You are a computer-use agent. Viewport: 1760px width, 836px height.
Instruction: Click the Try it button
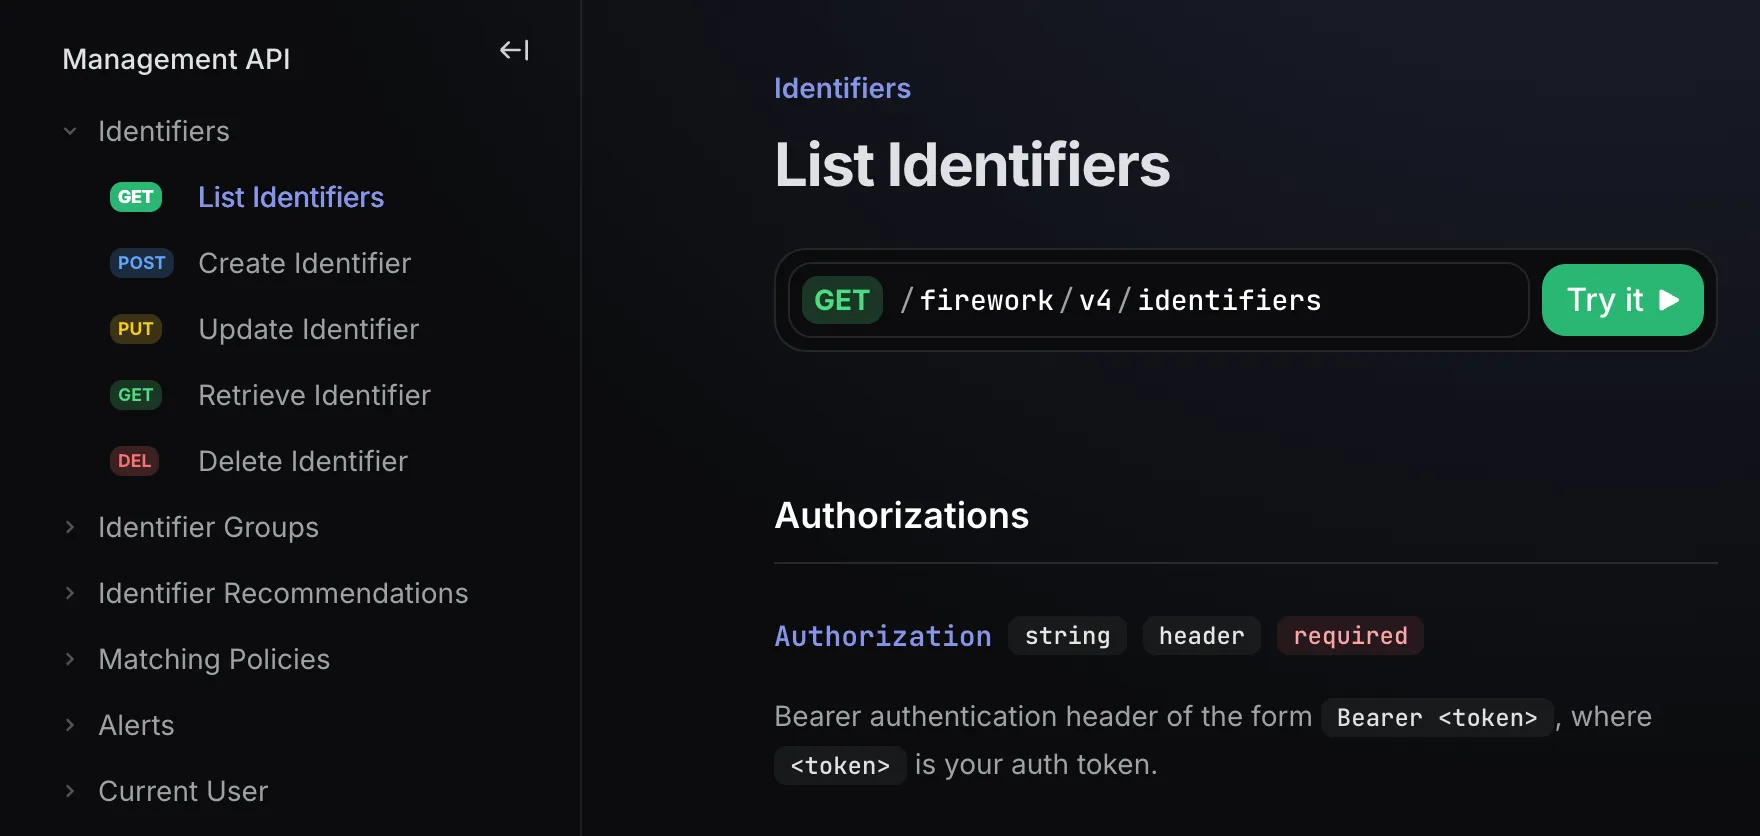(1622, 300)
